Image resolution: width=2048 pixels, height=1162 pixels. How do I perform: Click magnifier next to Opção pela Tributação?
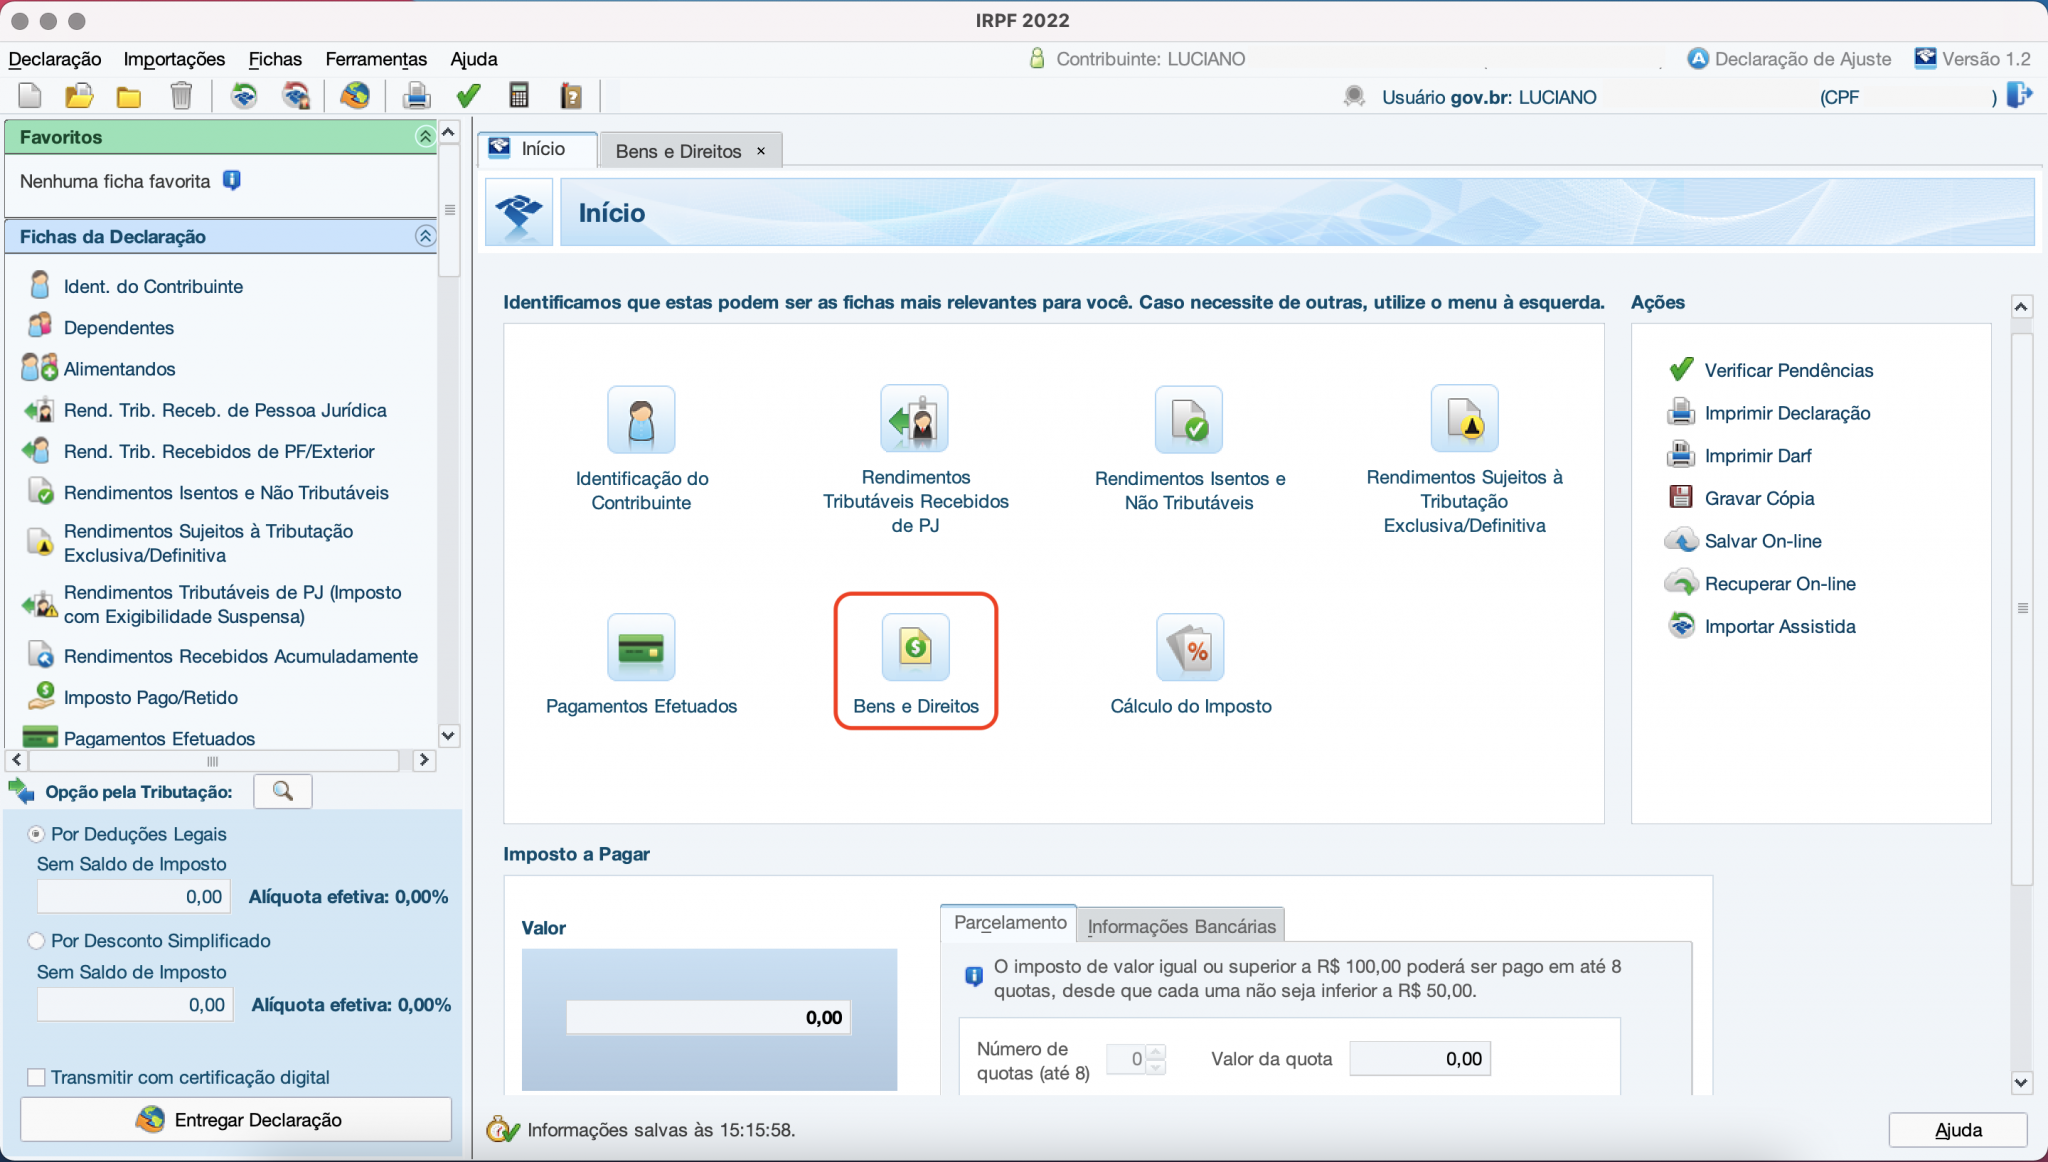tap(283, 791)
